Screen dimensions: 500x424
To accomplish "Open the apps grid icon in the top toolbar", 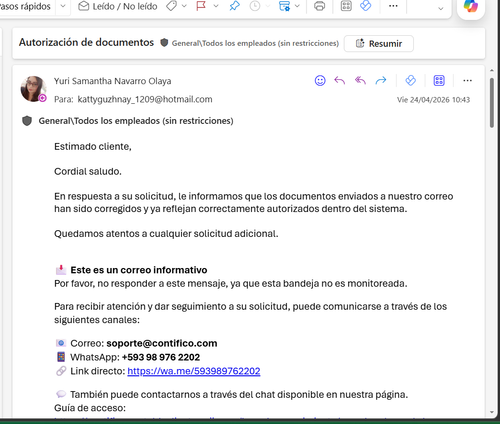I will pyautogui.click(x=346, y=6).
